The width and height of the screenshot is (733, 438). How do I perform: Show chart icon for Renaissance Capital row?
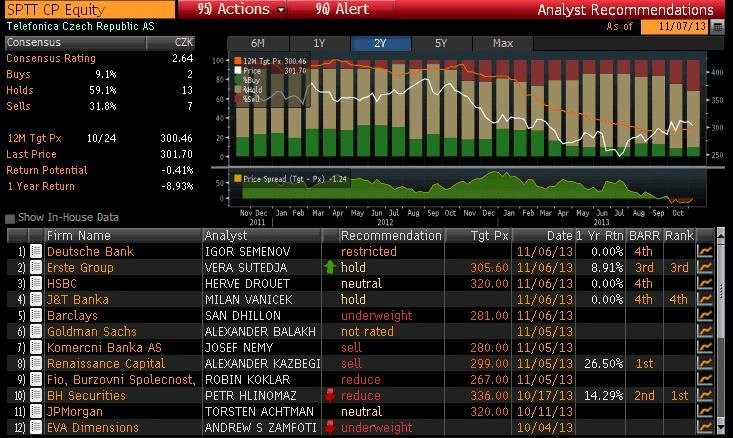[x=704, y=363]
